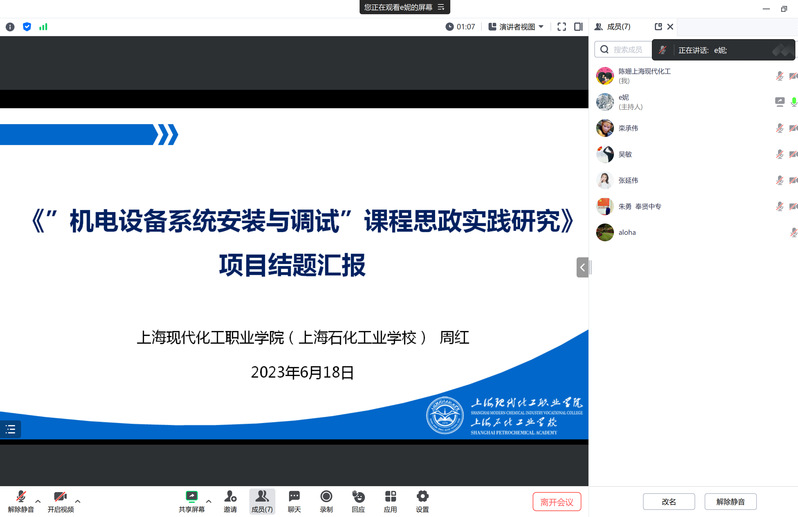798x517 pixels.
Task: Expand audio options arrow beside 解除静音
Action: tap(38, 499)
